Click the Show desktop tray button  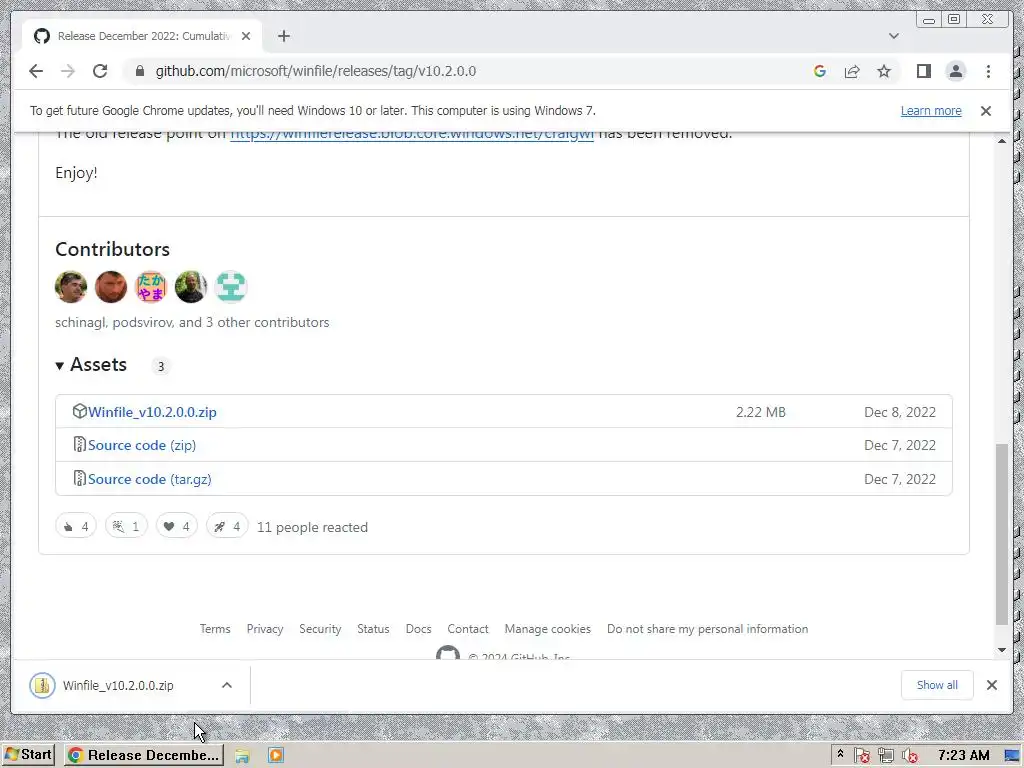tap(1013, 756)
